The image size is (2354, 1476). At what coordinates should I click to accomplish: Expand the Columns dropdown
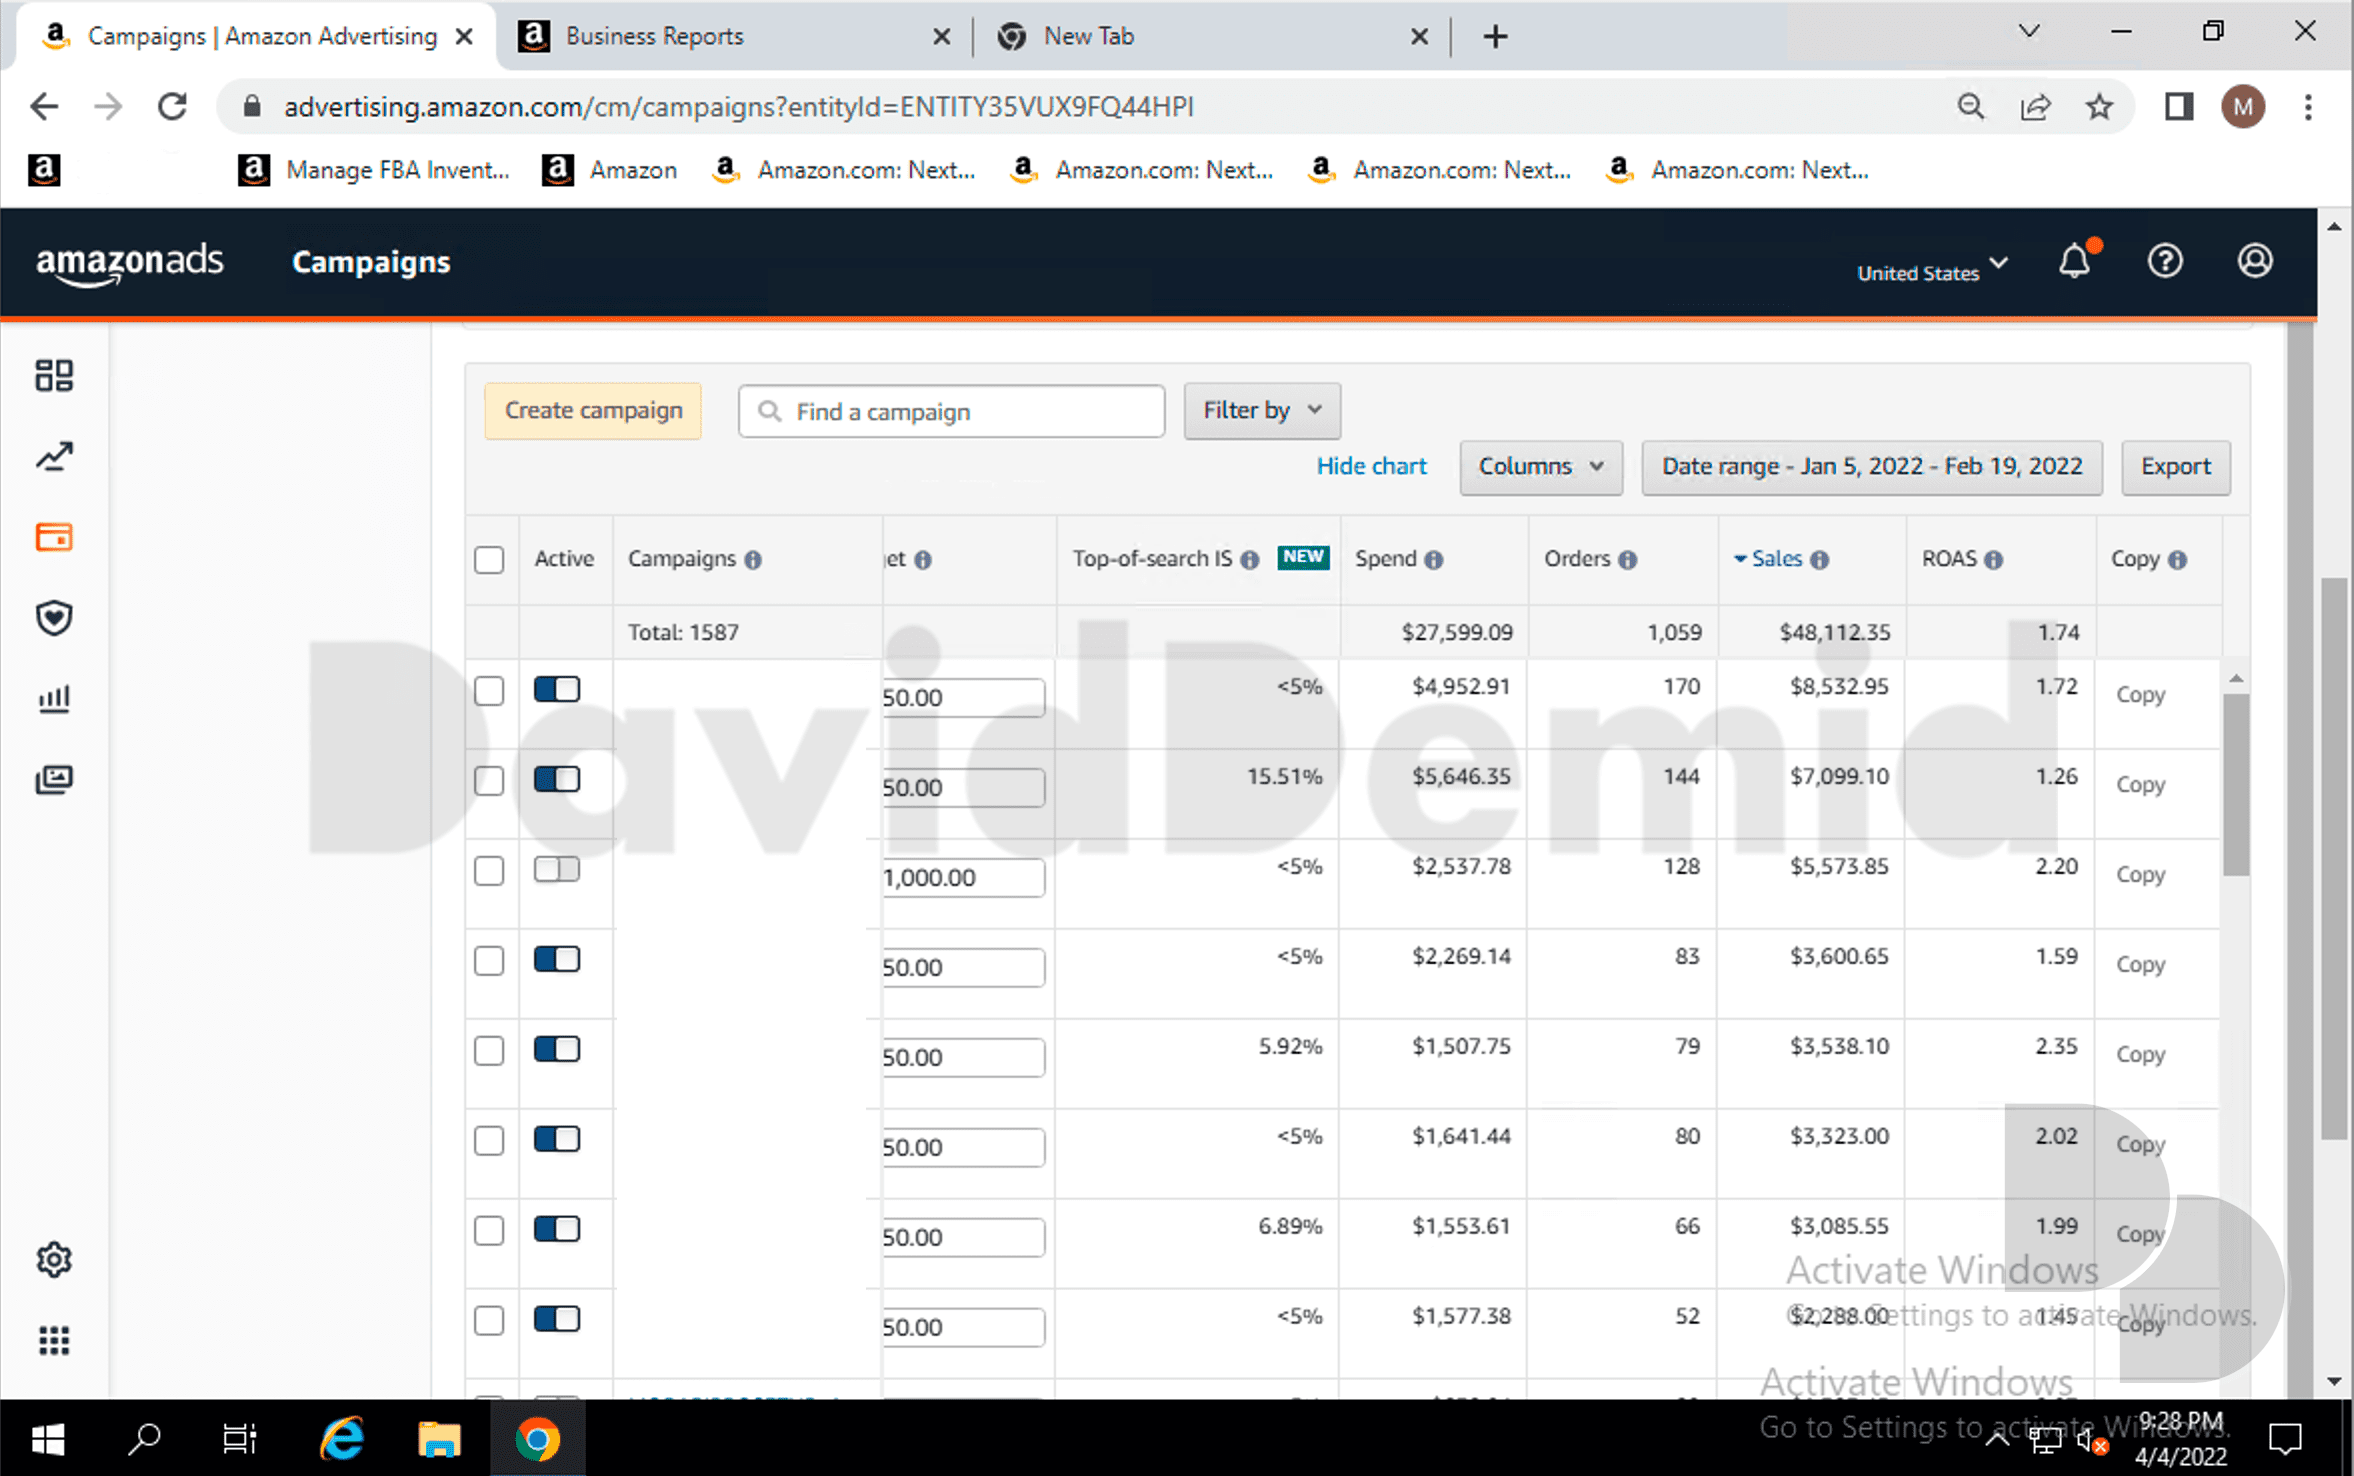pyautogui.click(x=1541, y=467)
